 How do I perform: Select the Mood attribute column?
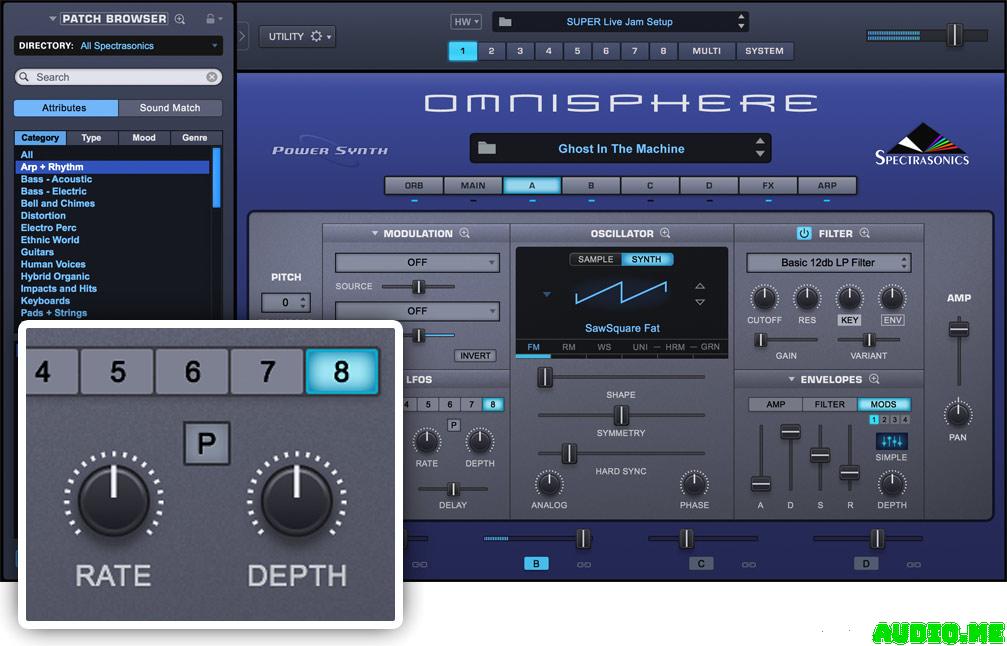pyautogui.click(x=144, y=138)
